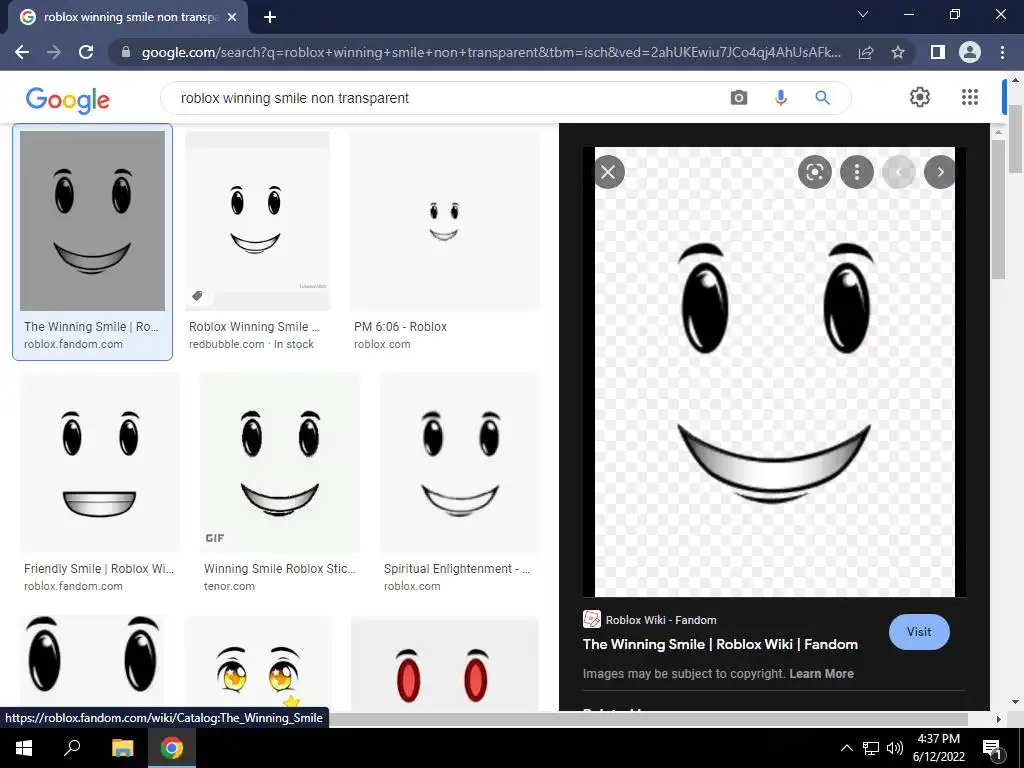Select The Winning Smile gray thumbnail
The width and height of the screenshot is (1024, 768).
pyautogui.click(x=93, y=221)
